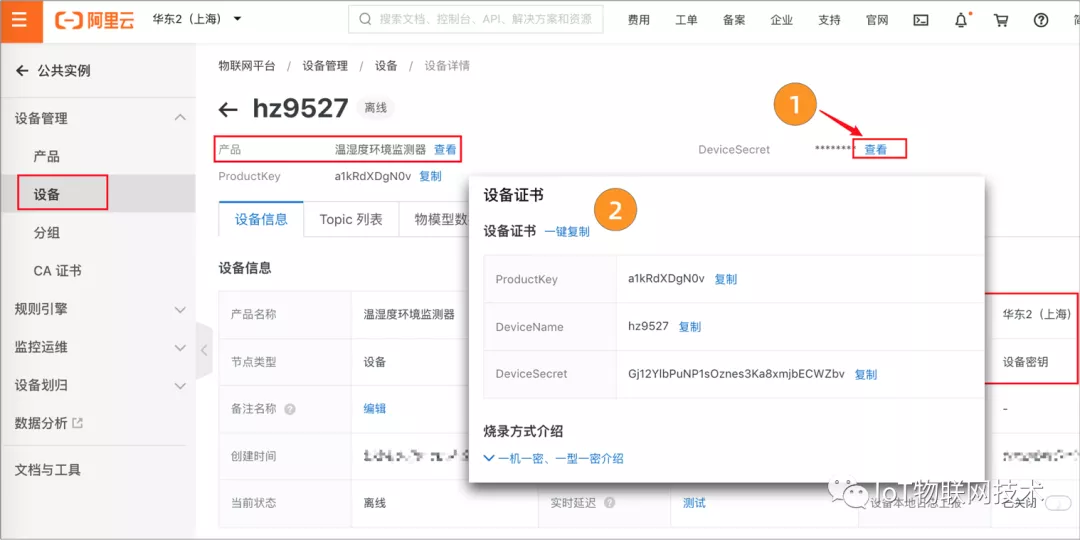Click the Alibaba Cloud logo
The height and width of the screenshot is (540, 1080).
[94, 20]
